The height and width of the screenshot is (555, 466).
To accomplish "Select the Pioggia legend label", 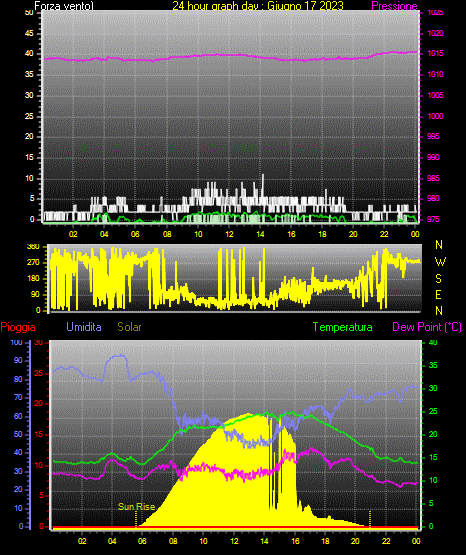I will (18, 327).
